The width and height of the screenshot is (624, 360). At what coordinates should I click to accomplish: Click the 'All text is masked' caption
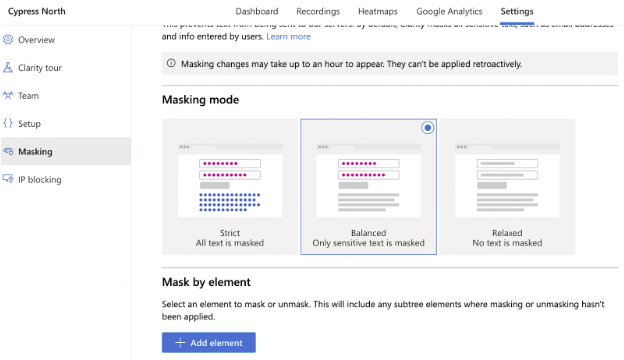point(230,243)
